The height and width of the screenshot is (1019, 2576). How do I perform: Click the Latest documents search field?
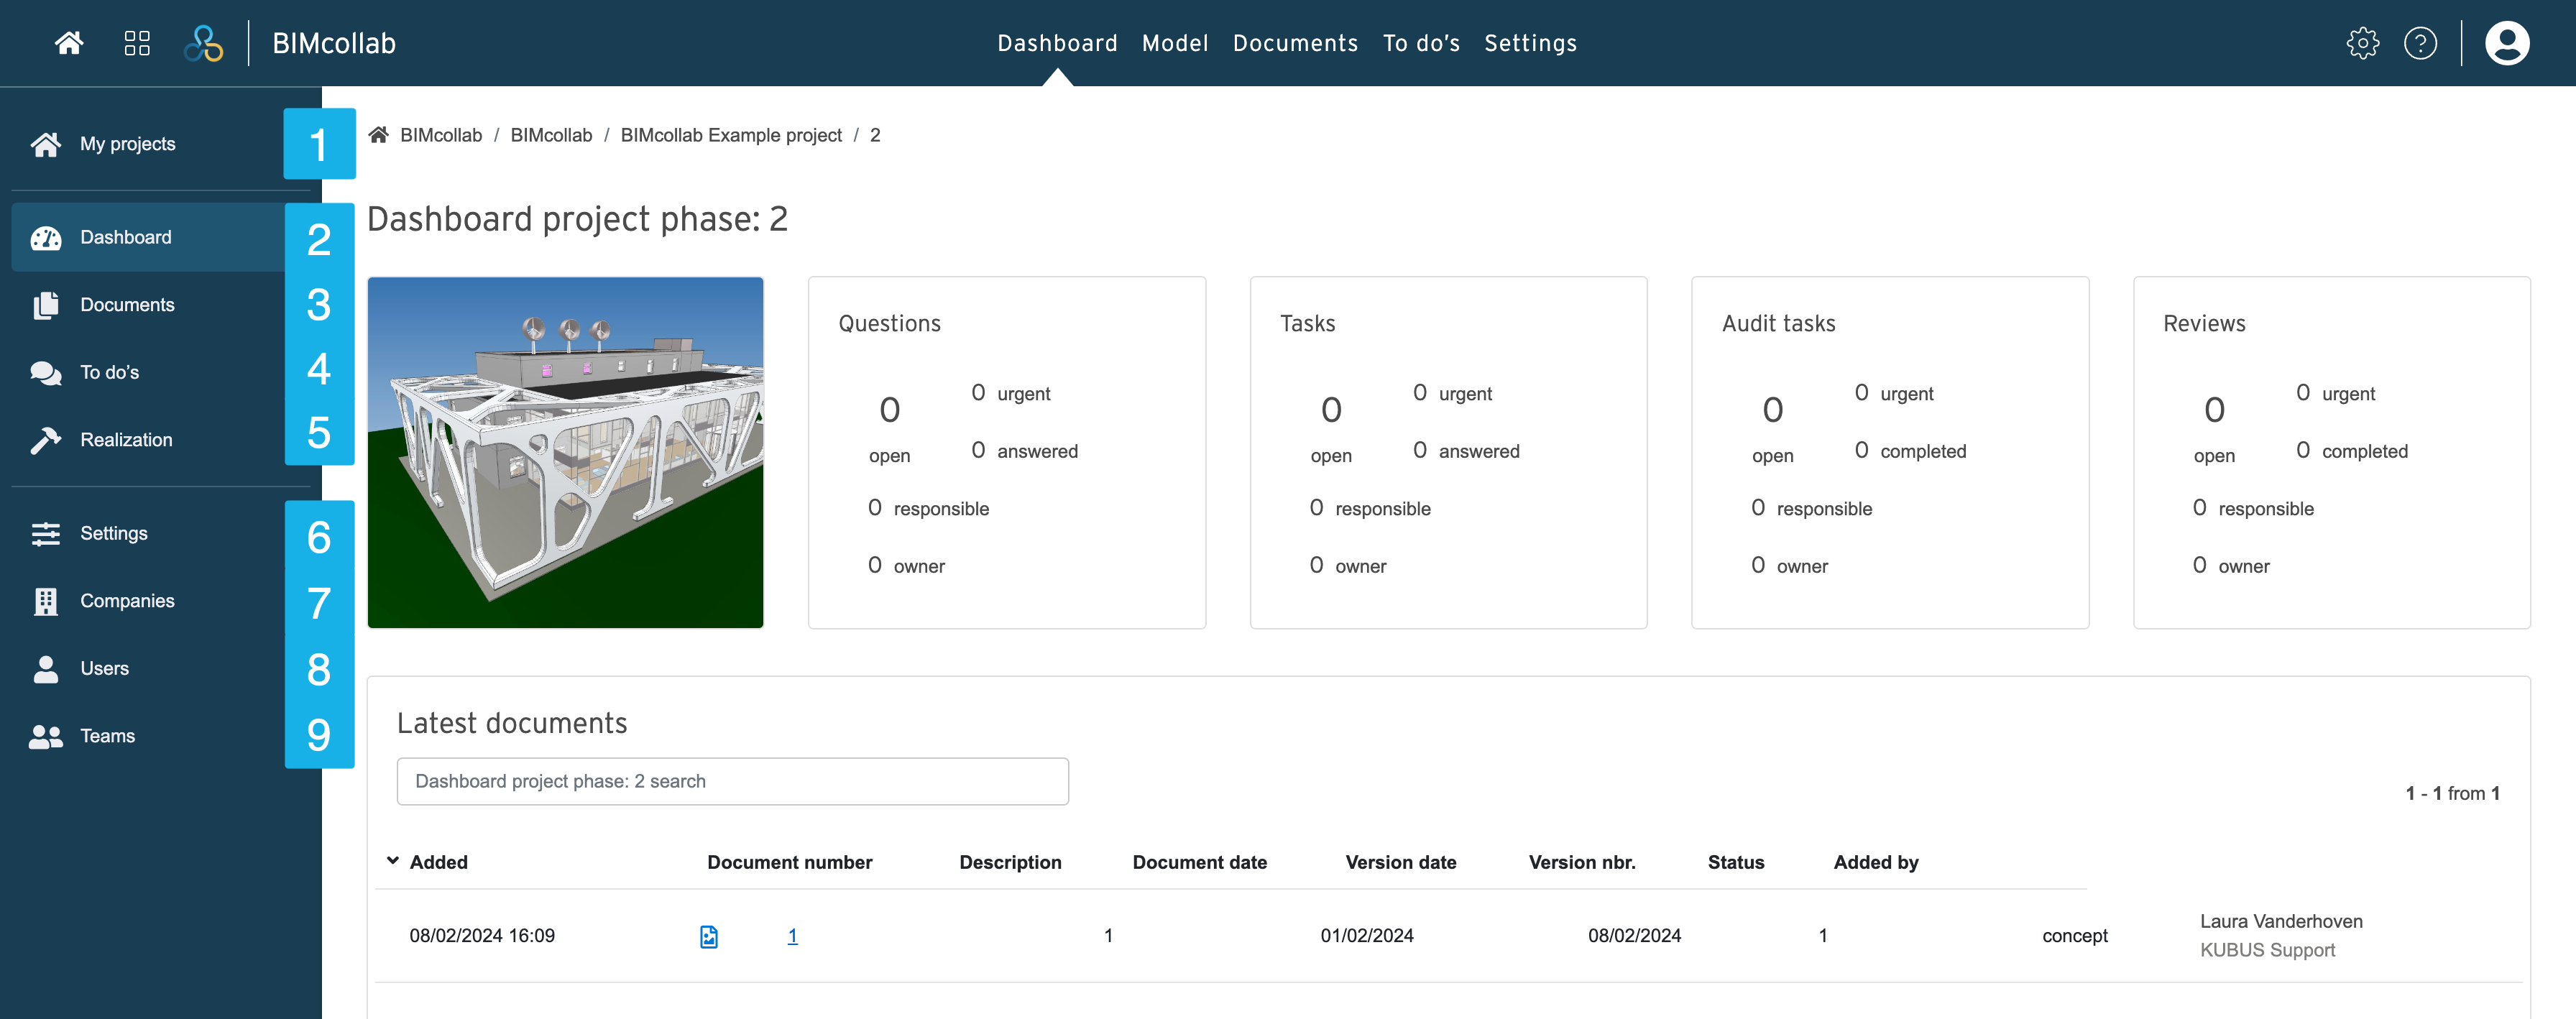[x=732, y=781]
